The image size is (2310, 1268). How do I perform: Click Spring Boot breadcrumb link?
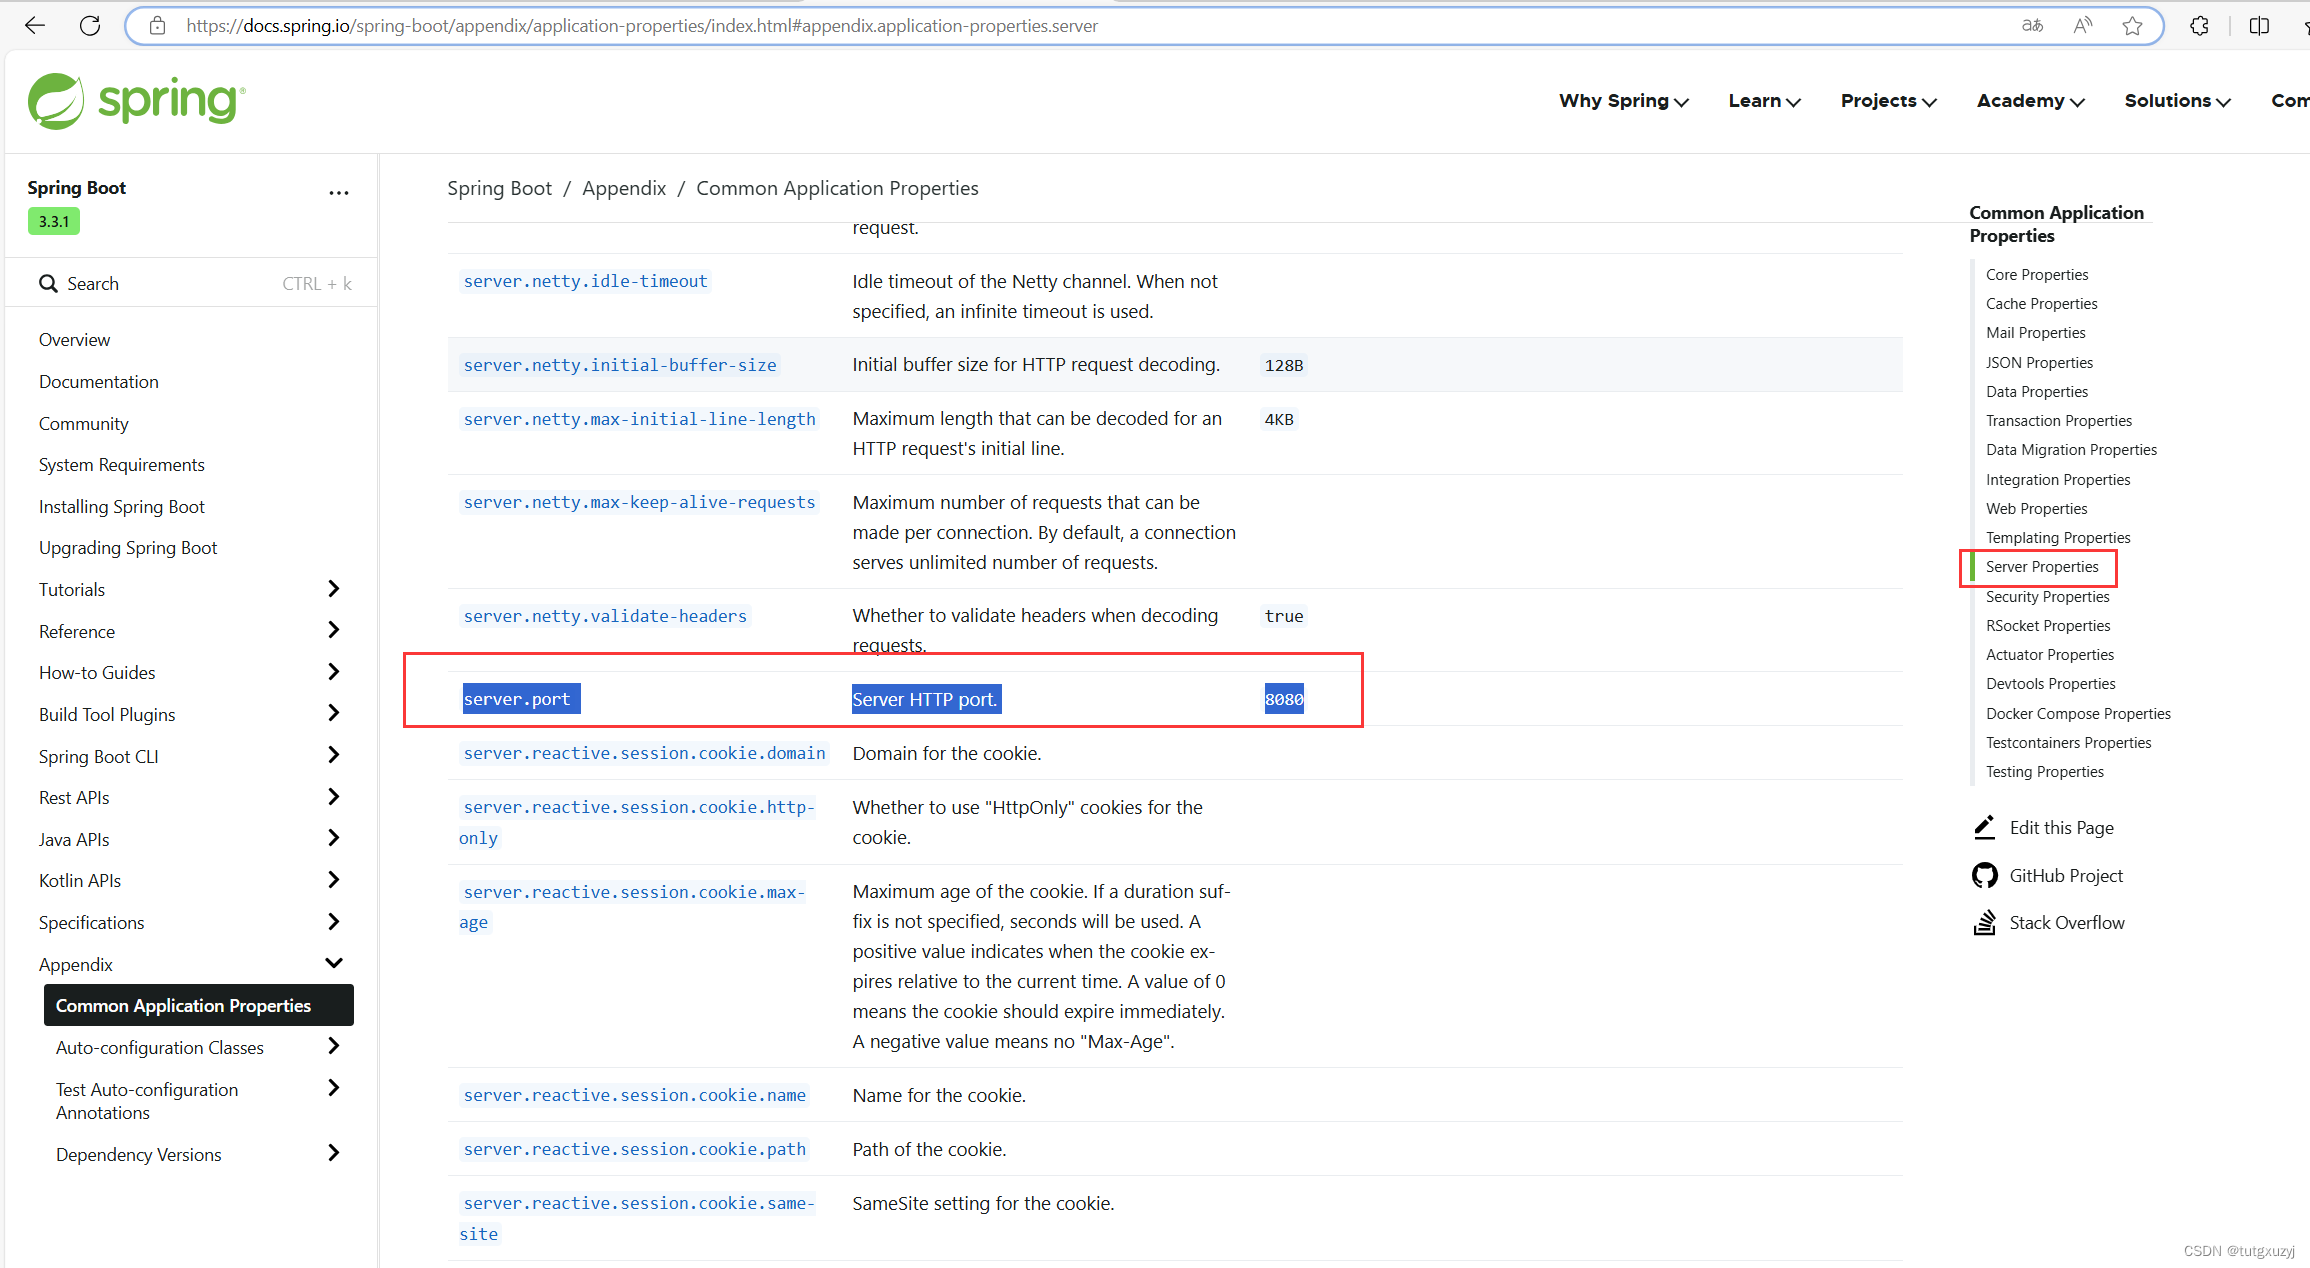tap(499, 188)
